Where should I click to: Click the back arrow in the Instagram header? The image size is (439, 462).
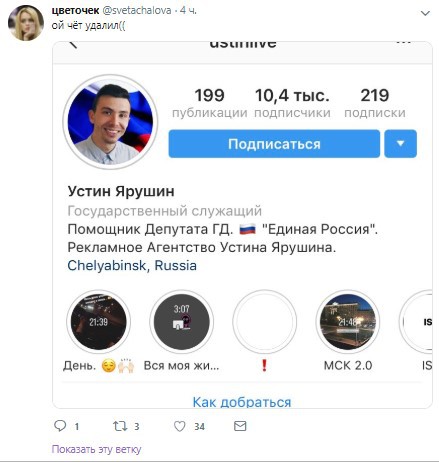tap(74, 45)
